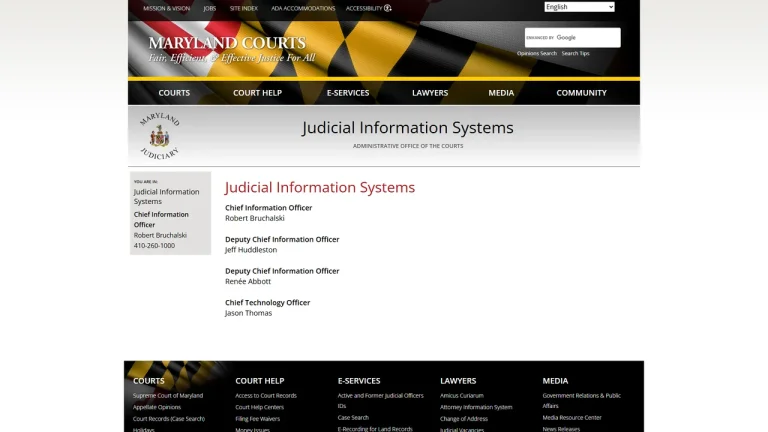The height and width of the screenshot is (432, 768).
Task: Open the Jobs link in top bar
Action: (210, 8)
